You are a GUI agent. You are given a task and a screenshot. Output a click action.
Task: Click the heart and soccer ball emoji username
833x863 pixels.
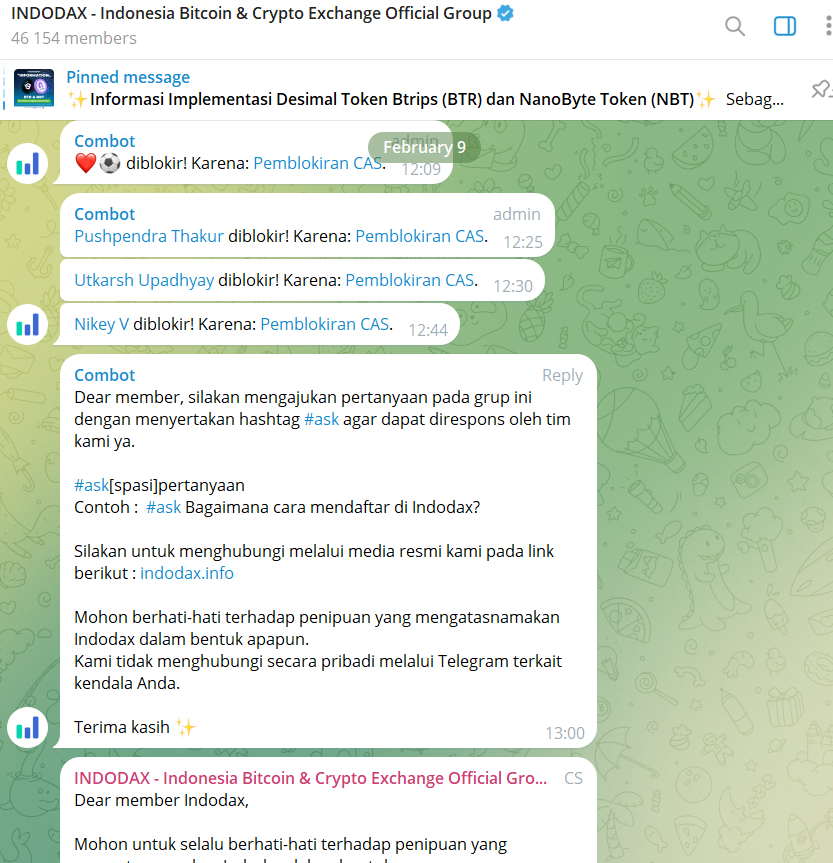tap(97, 163)
